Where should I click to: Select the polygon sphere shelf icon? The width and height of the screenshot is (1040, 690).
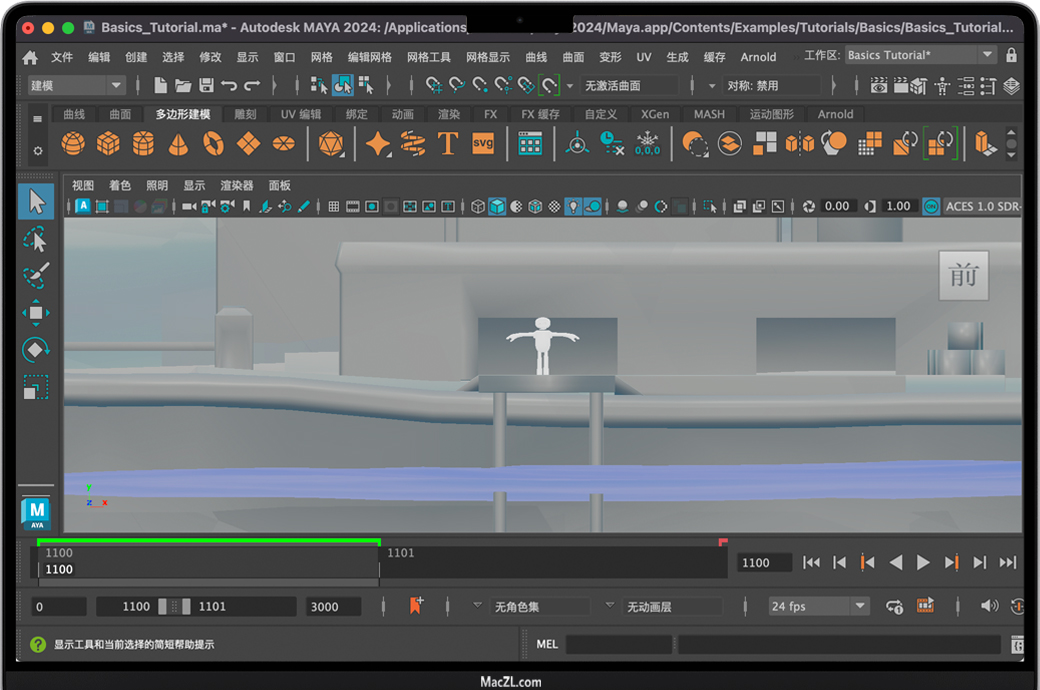tap(73, 144)
